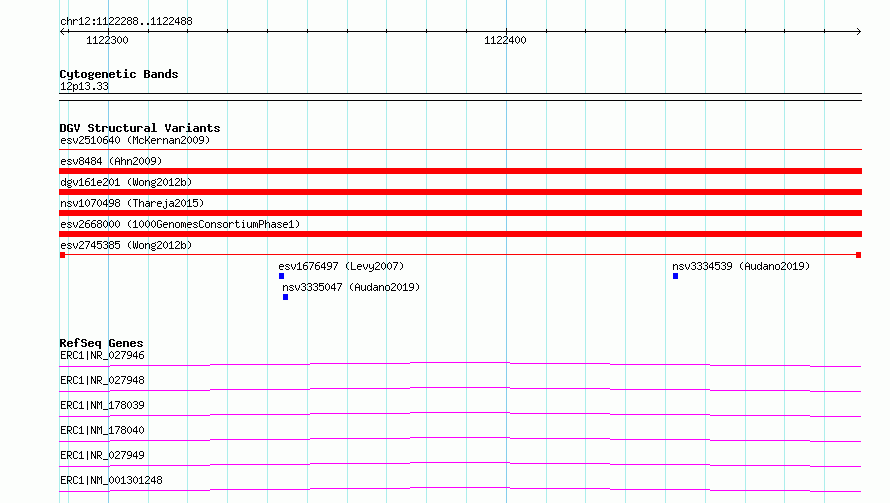Select transcript ERC1|NR_027949
Image resolution: width=890 pixels, height=503 pixels.
coord(102,455)
